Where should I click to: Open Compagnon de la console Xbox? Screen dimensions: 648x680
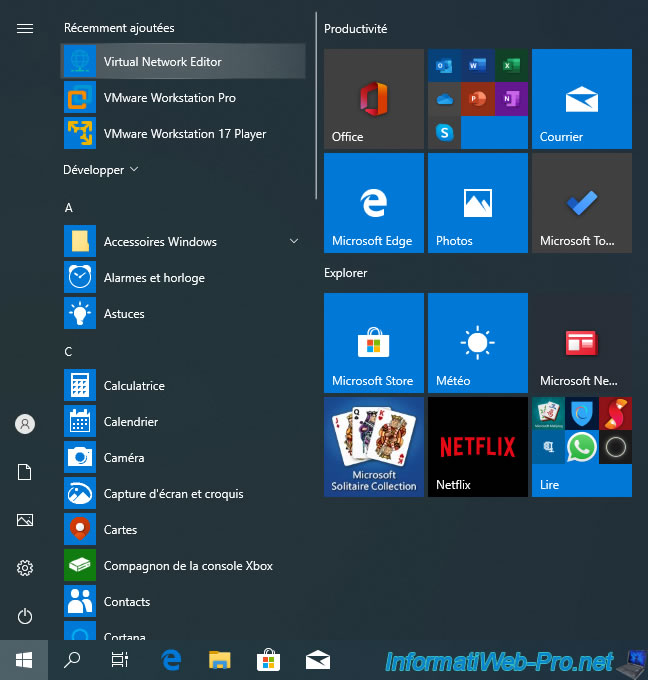coord(183,566)
